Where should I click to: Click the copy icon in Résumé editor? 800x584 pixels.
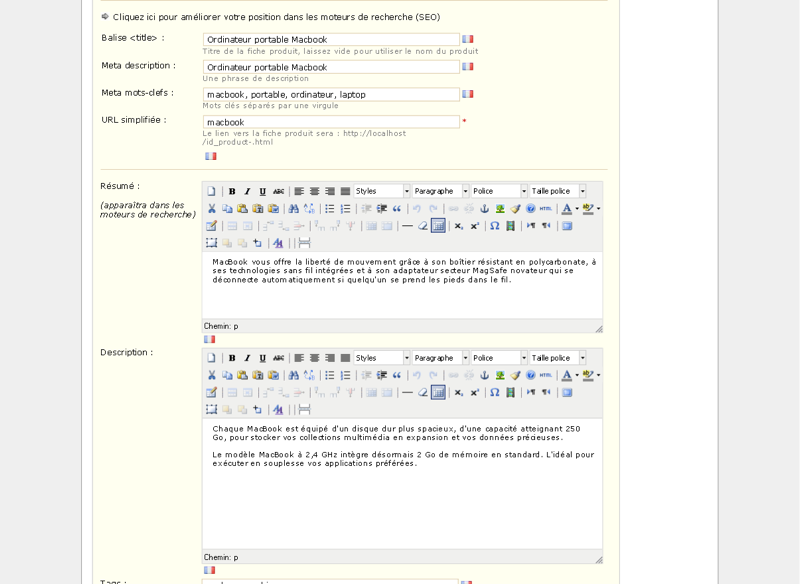click(227, 209)
